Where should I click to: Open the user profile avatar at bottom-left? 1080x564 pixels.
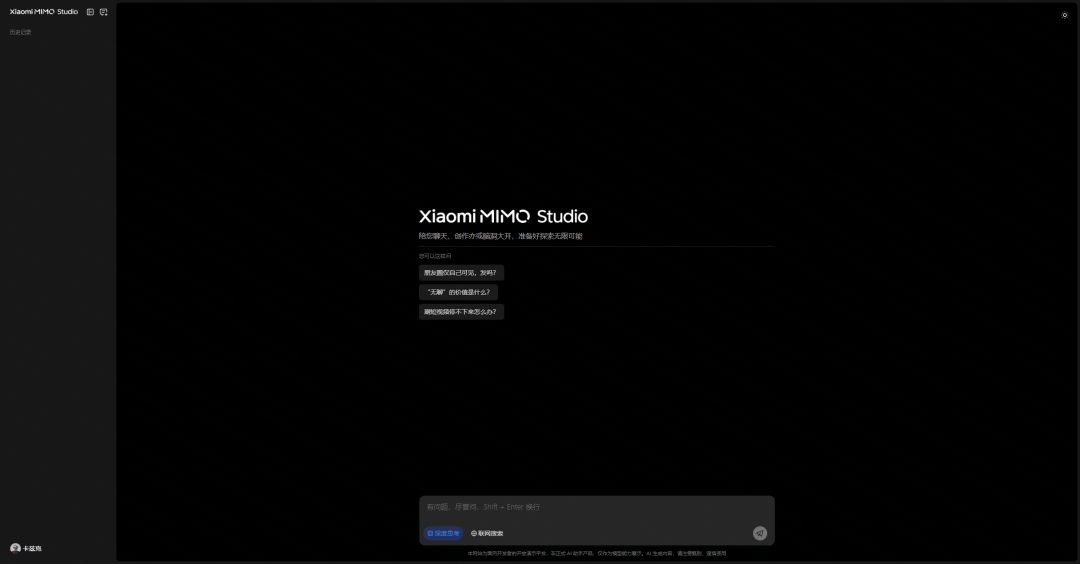(15, 548)
